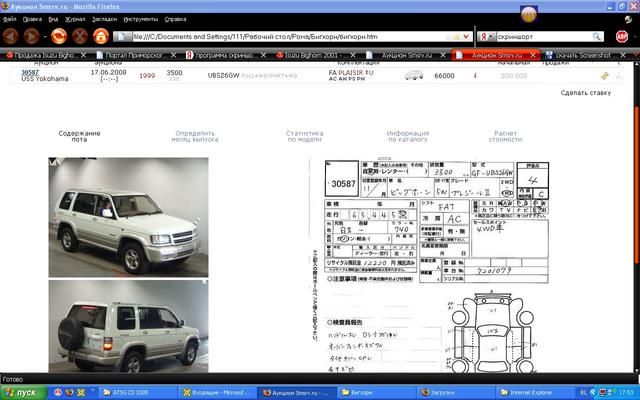
Task: Go back with the Back arrow button
Action: click(x=10, y=36)
